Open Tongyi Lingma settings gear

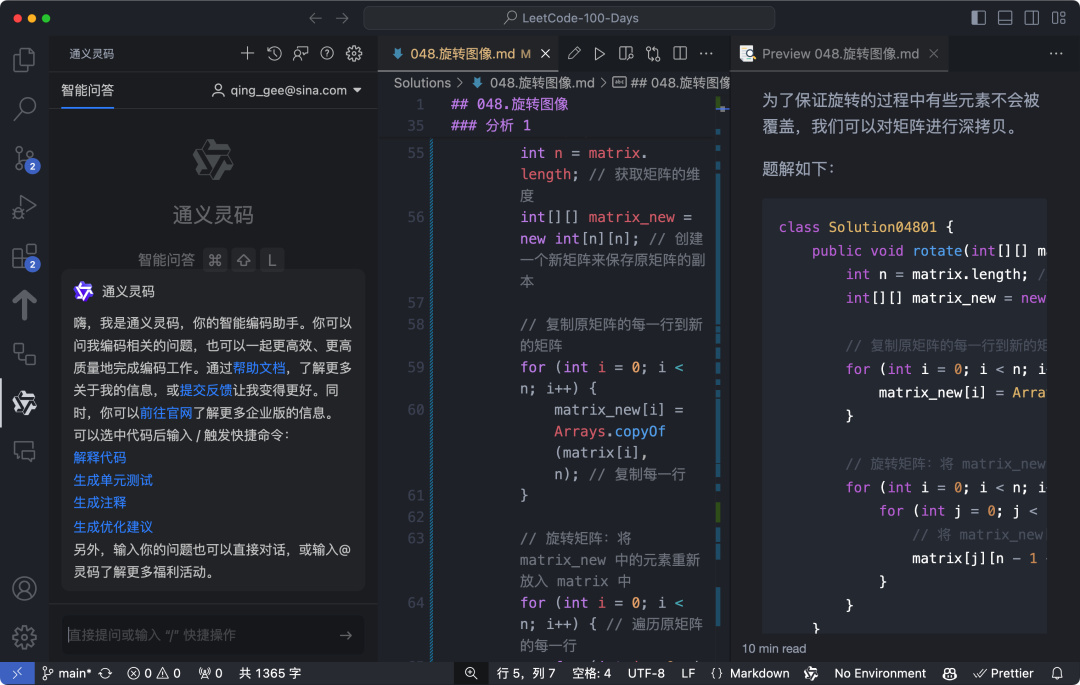354,54
